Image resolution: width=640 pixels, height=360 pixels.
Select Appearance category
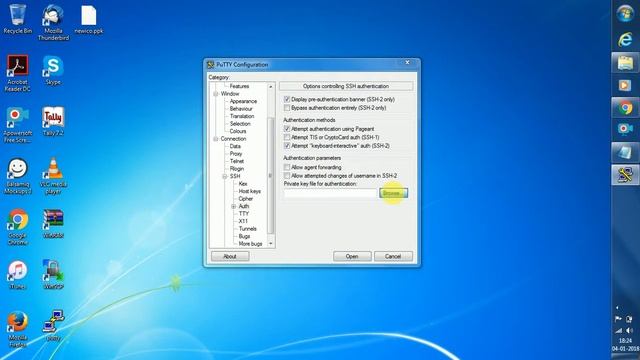(243, 101)
